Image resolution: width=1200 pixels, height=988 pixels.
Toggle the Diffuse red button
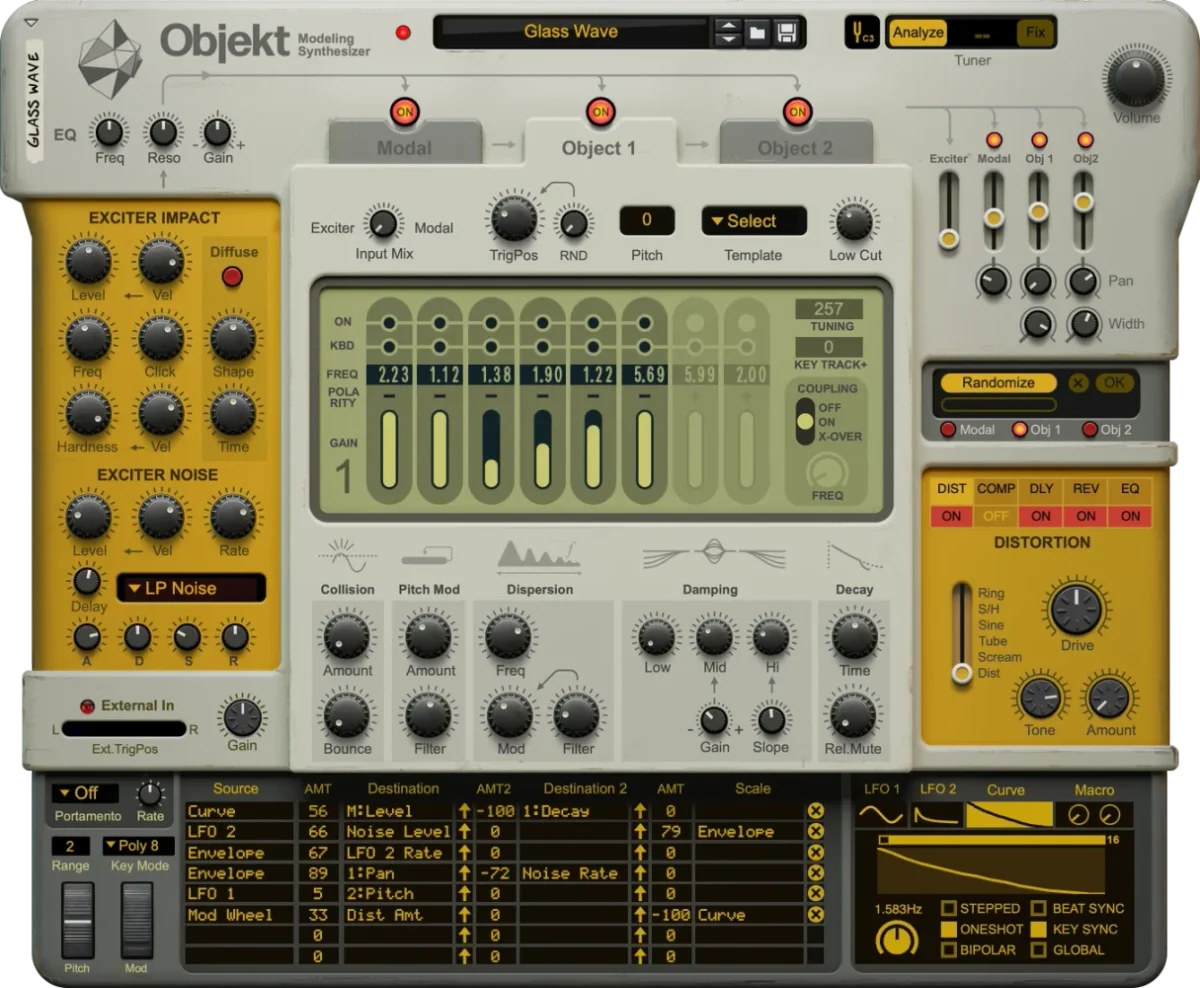point(232,277)
